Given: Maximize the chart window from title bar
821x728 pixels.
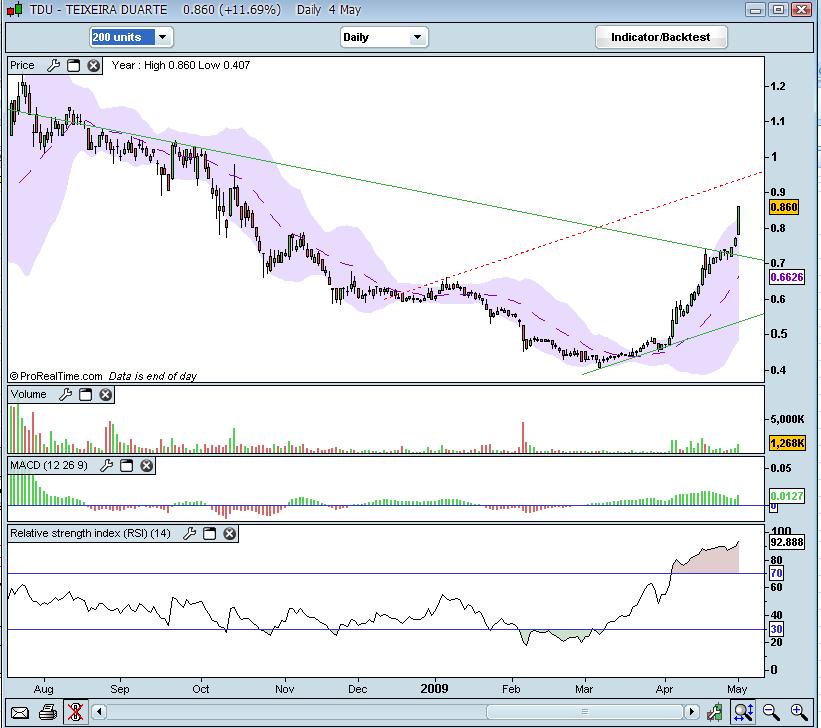Looking at the screenshot, I should click(x=779, y=9).
